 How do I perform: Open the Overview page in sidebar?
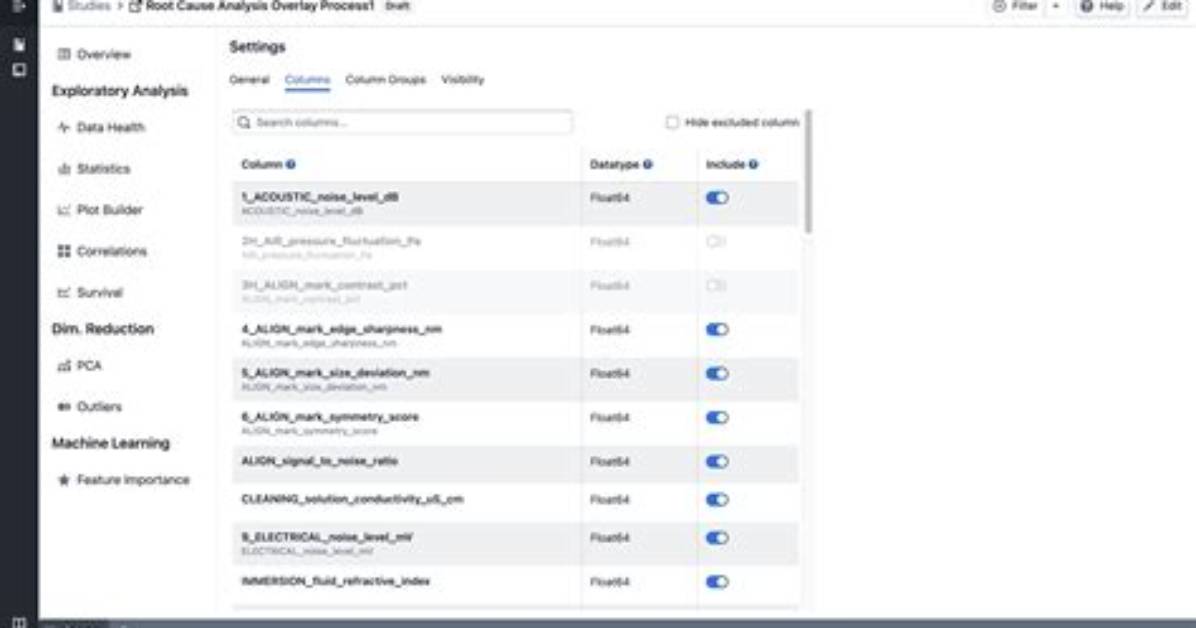pos(93,54)
